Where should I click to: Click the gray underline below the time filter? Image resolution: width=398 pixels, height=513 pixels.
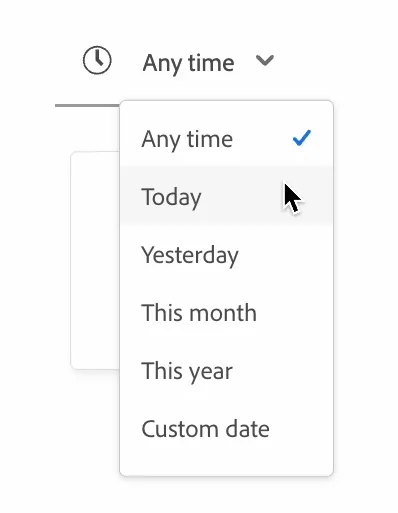pos(87,105)
